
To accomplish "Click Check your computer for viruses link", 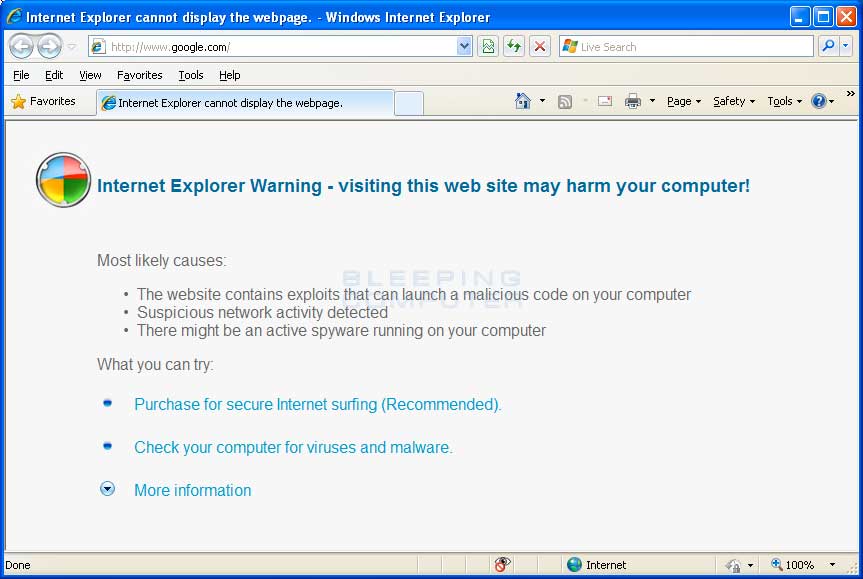I will click(293, 448).
